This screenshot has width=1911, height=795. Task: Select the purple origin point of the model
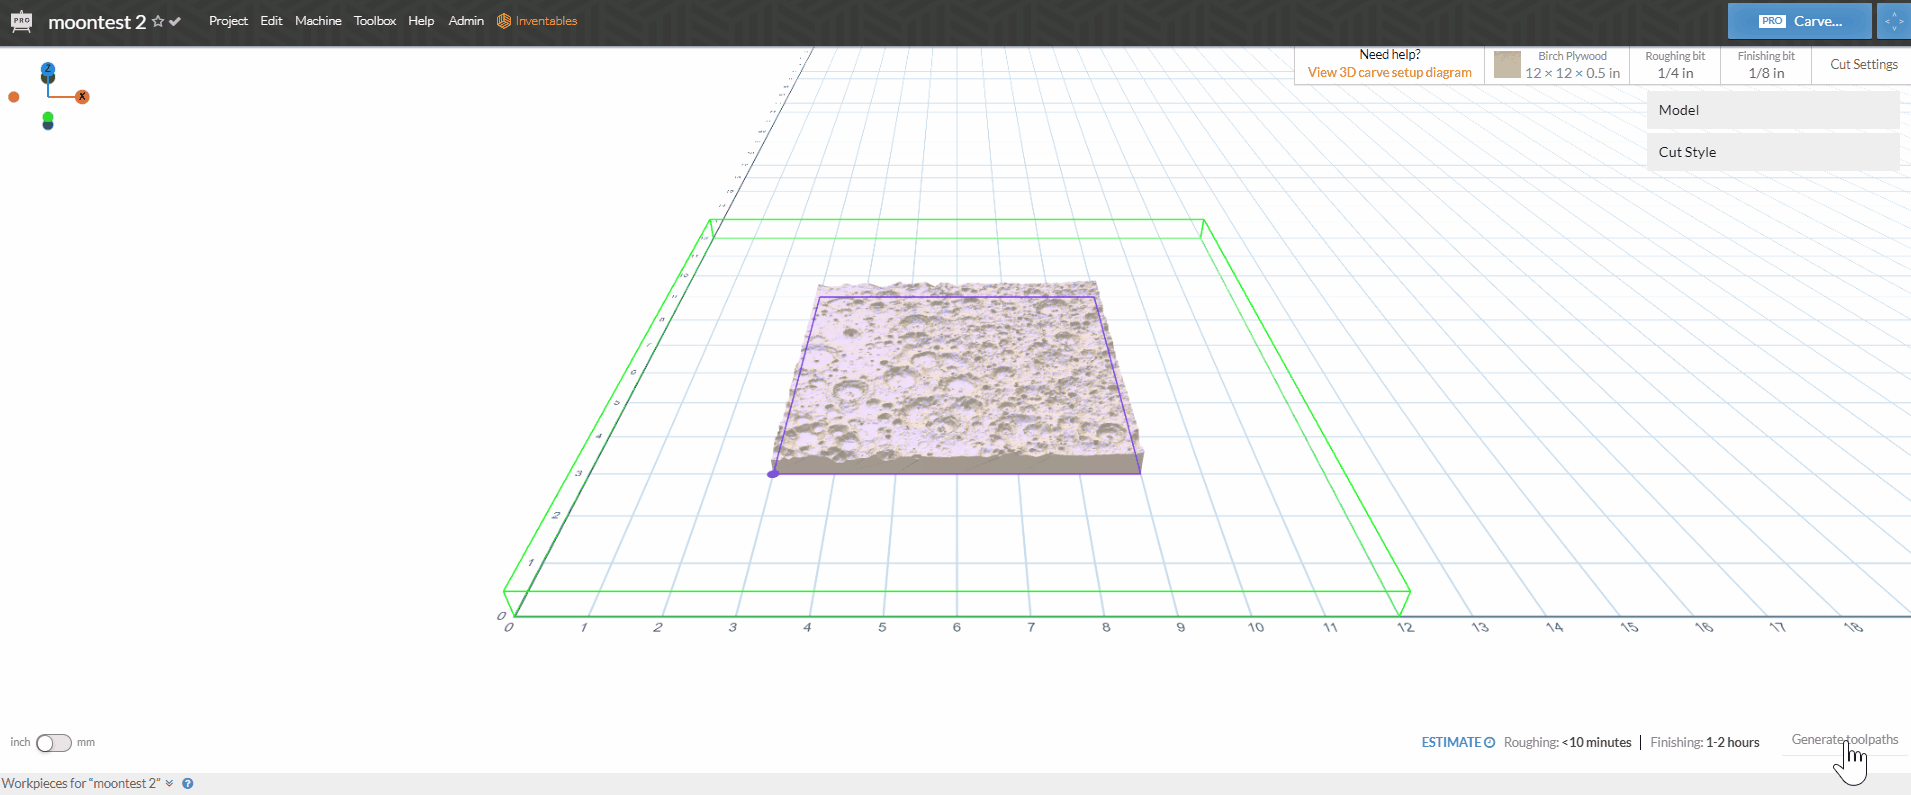[x=772, y=474]
